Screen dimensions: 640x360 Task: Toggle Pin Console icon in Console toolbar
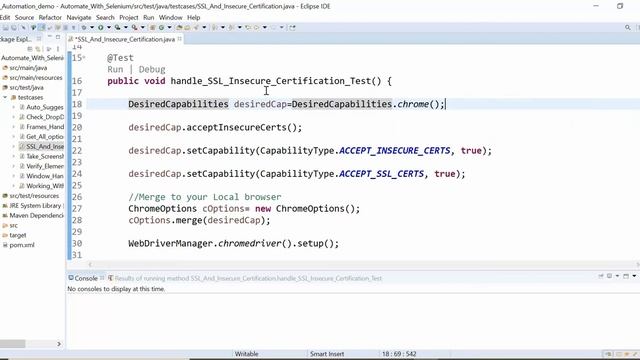pyautogui.click(x=601, y=276)
